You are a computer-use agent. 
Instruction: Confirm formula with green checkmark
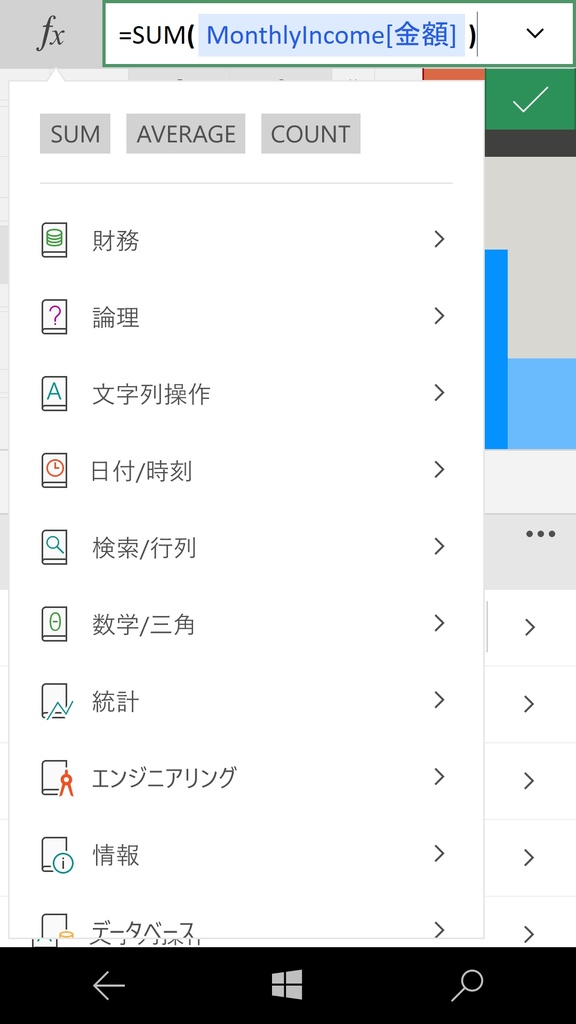(530, 100)
